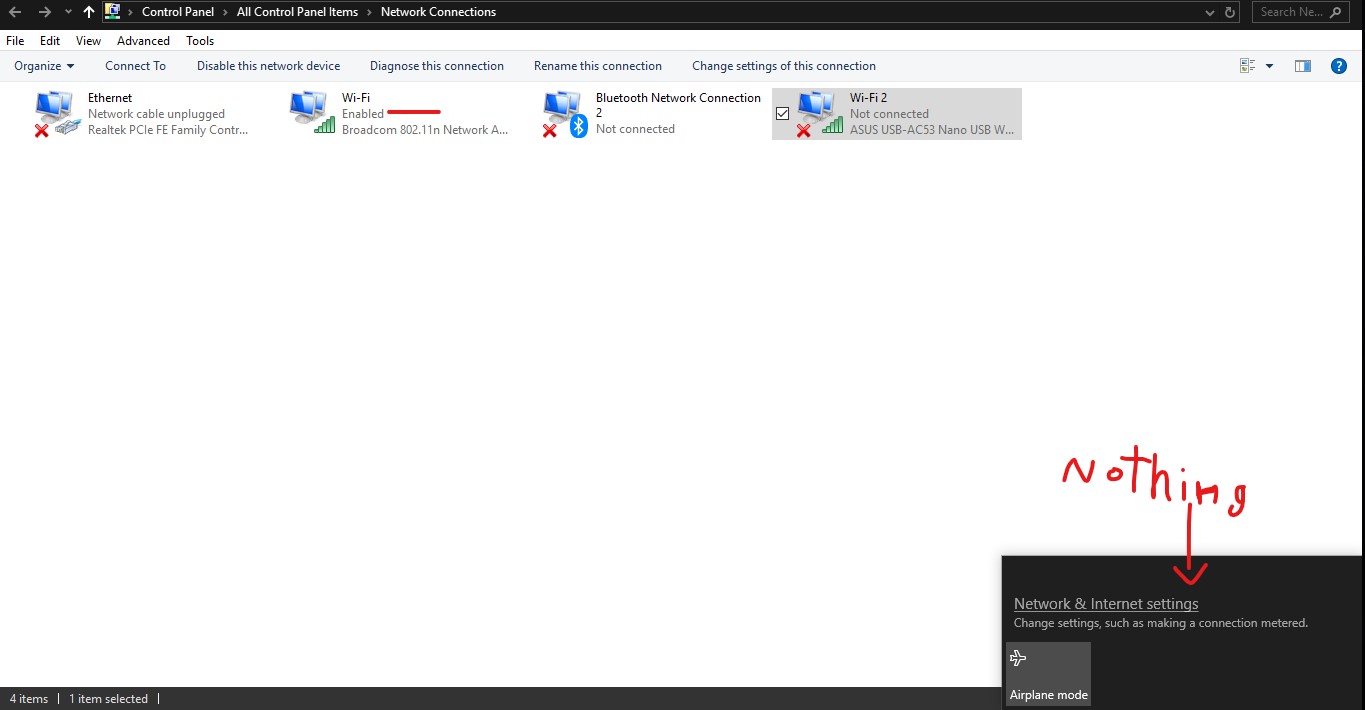Screen dimensions: 1365x710
Task: Open the Organize dropdown
Action: [x=44, y=66]
